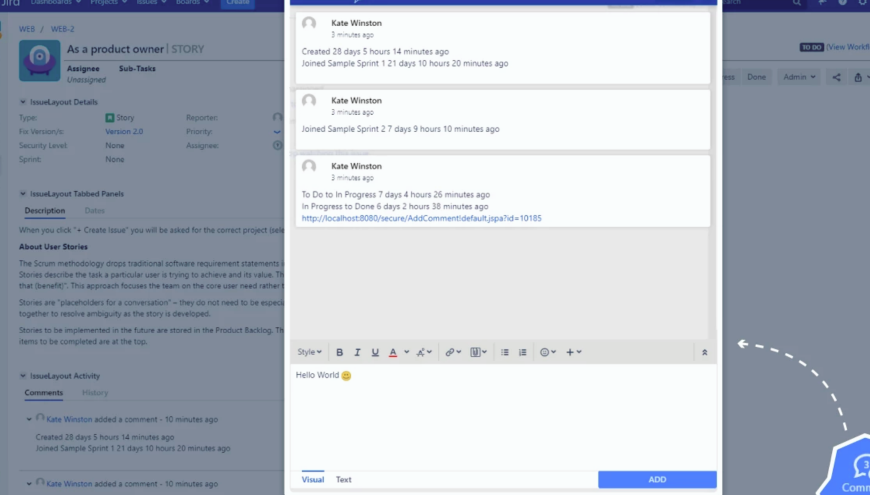The width and height of the screenshot is (870, 495).
Task: Collapse the IssueLayout Details section
Action: [23, 102]
